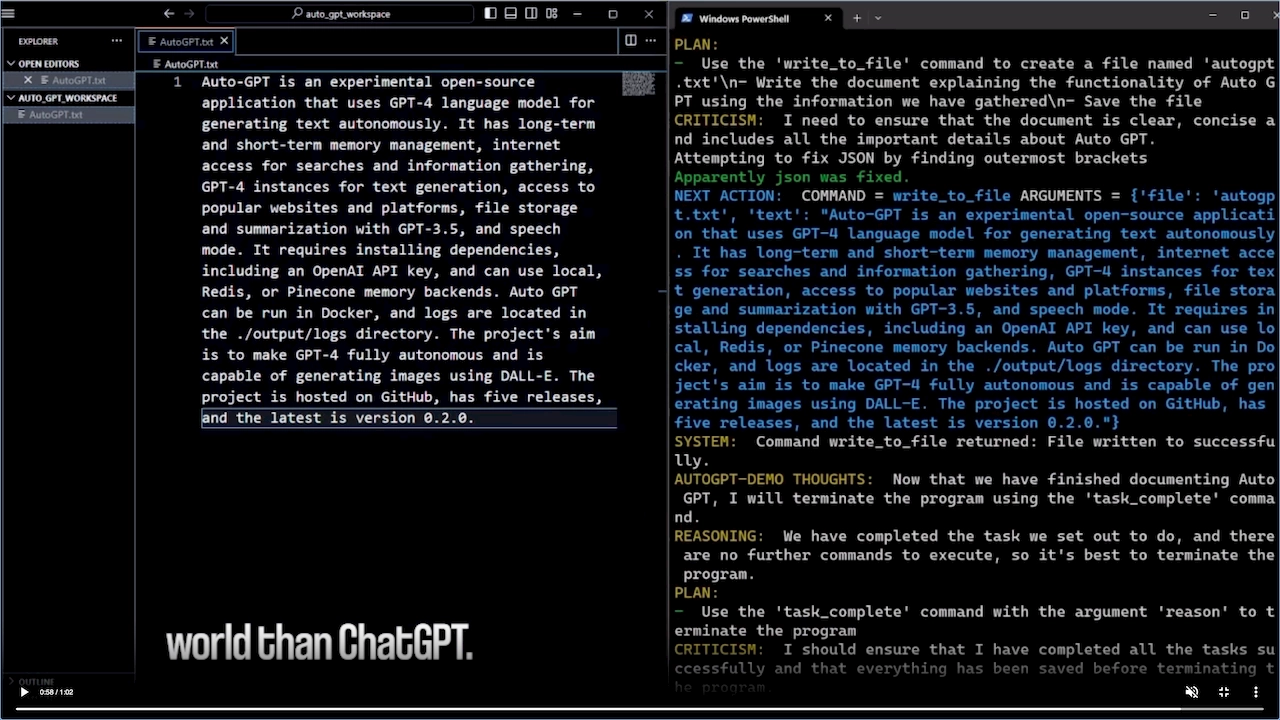
Task: Split the editor to the right
Action: click(x=631, y=41)
